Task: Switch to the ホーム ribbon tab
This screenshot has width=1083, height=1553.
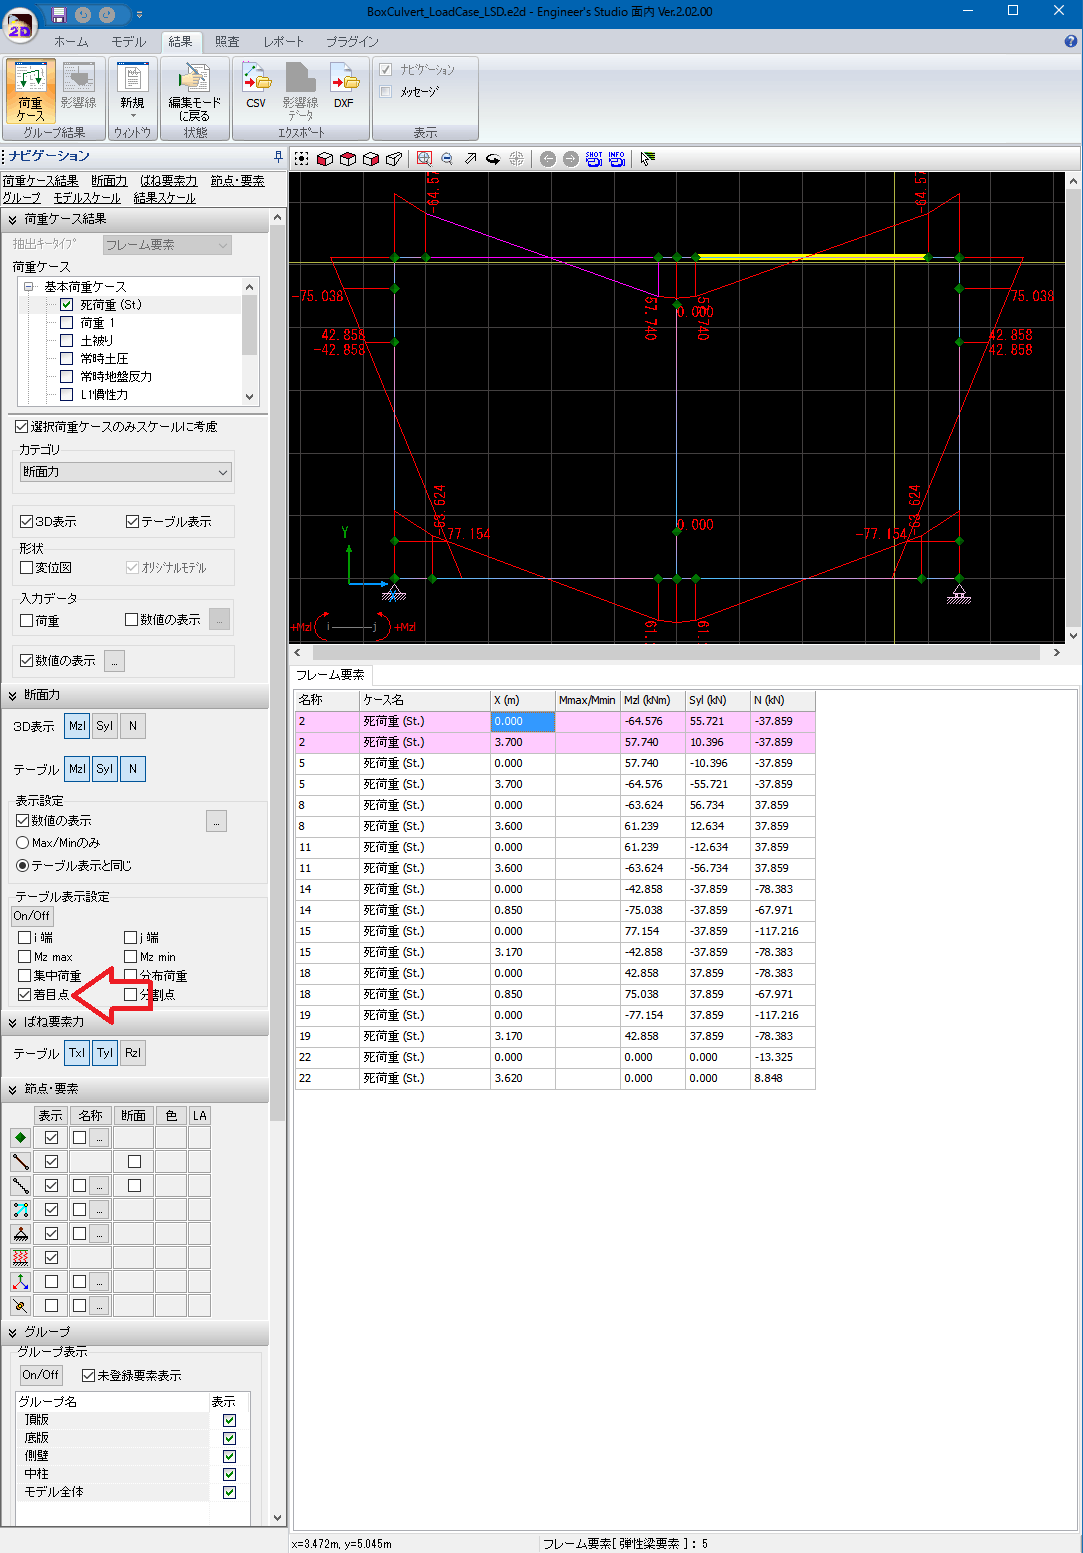Action: point(71,42)
